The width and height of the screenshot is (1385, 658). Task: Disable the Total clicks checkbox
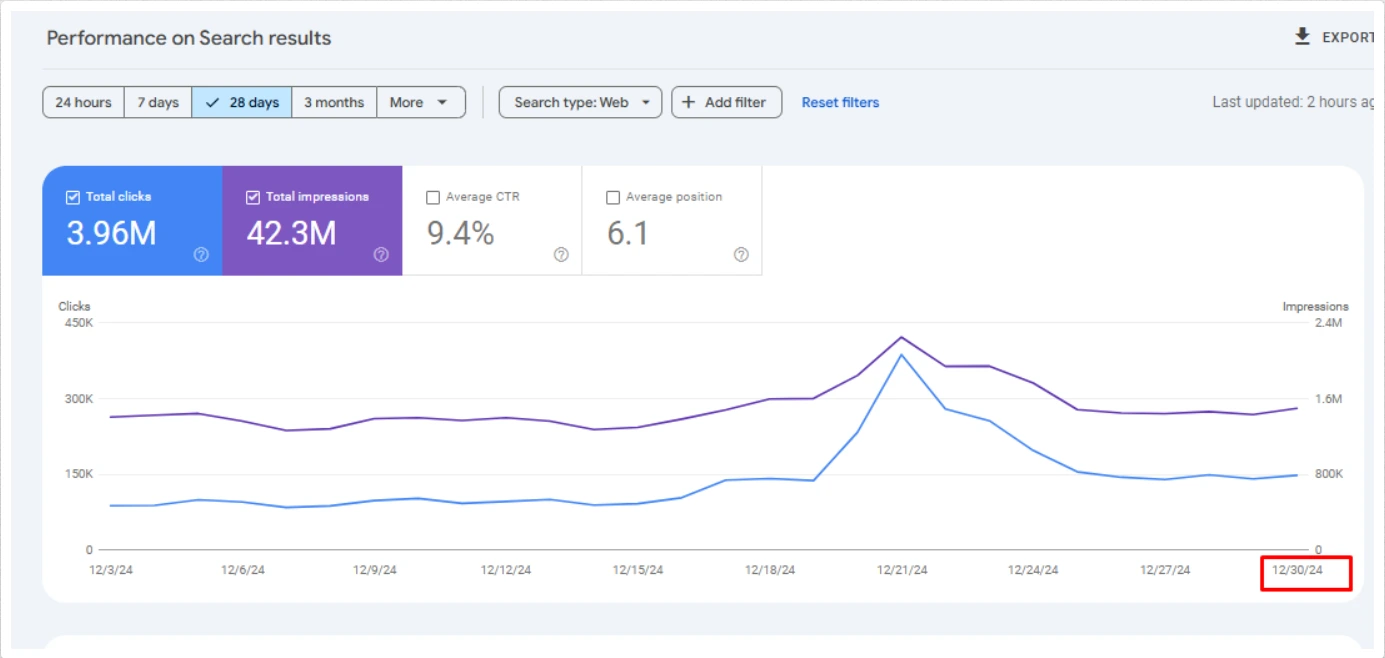pos(72,197)
